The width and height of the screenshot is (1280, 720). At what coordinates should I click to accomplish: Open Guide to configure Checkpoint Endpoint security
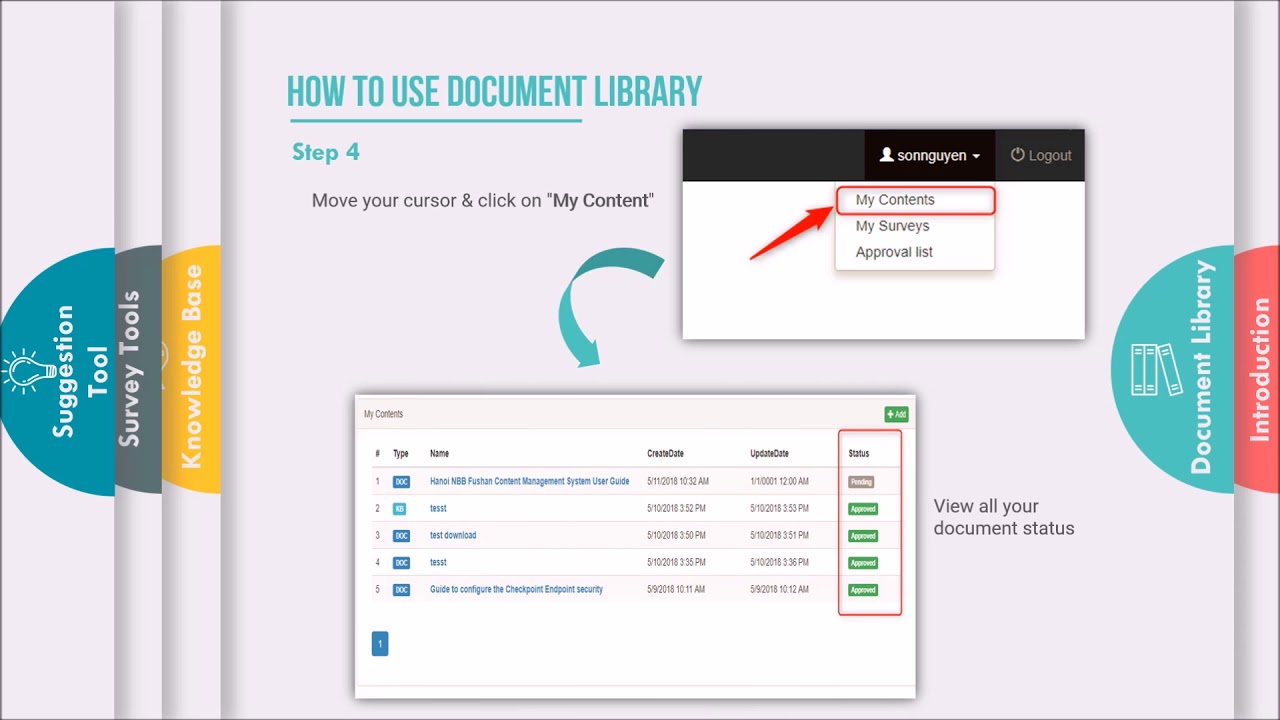tap(516, 589)
